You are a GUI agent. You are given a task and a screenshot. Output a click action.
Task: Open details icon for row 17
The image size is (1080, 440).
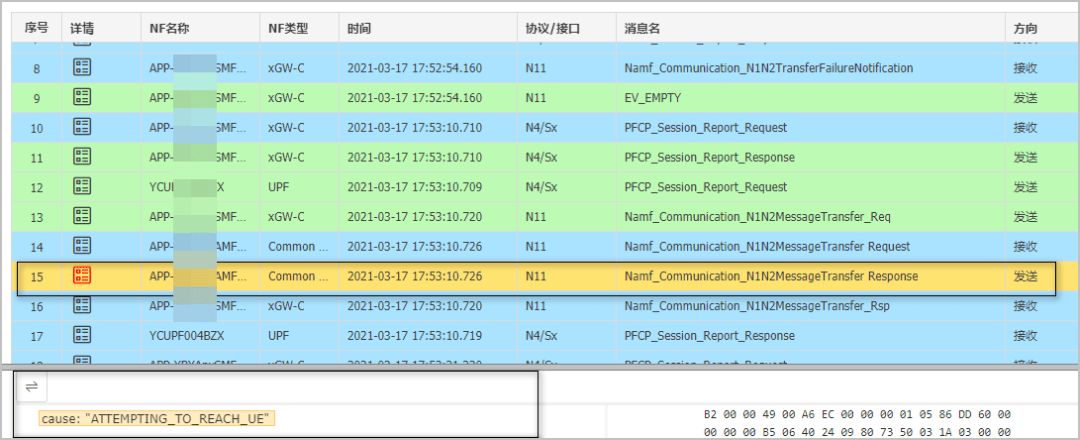click(82, 335)
